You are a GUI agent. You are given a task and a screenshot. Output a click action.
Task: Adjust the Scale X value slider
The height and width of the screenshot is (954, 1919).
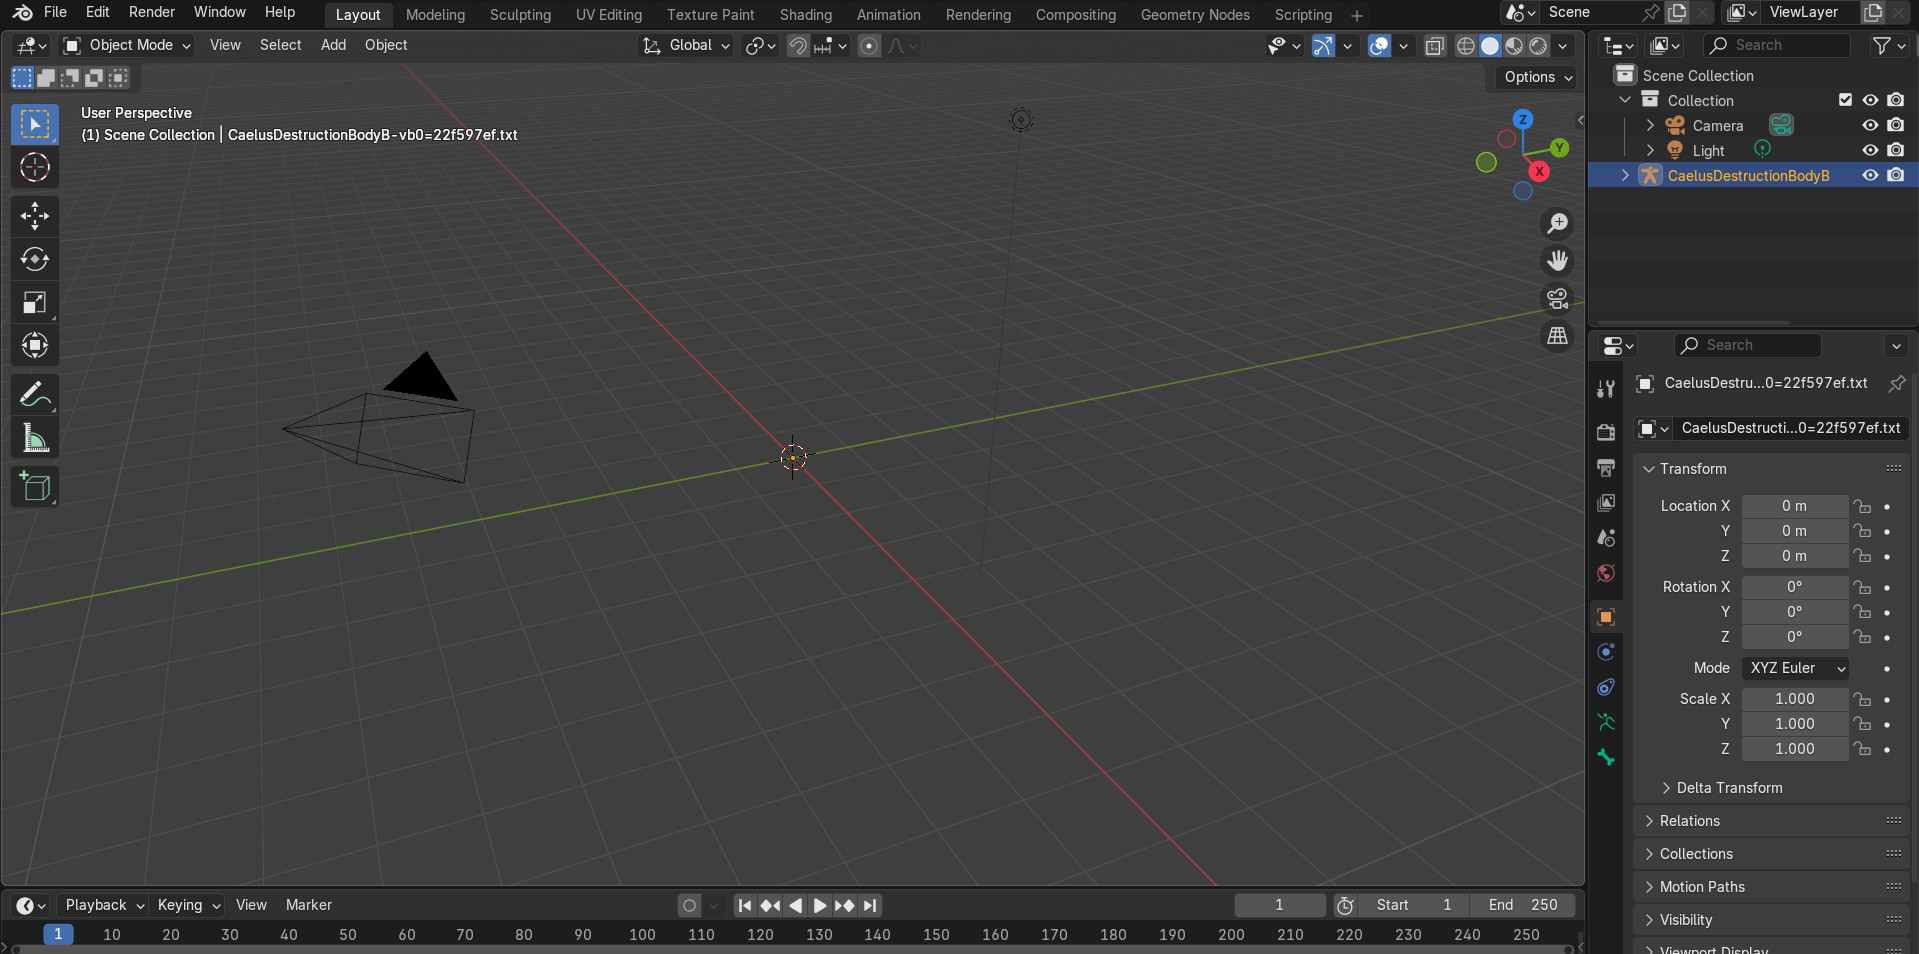(x=1794, y=699)
